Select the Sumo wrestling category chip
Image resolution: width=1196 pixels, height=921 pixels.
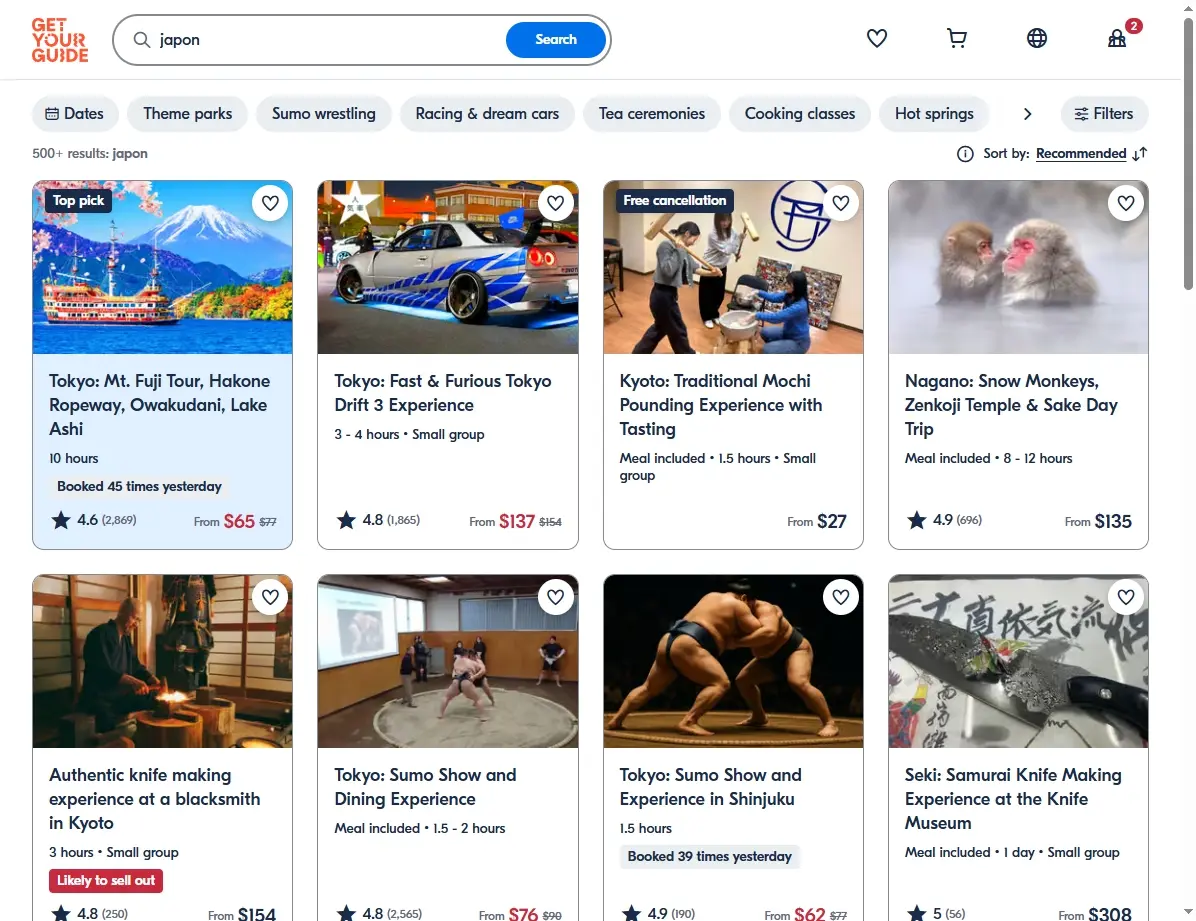coord(323,114)
